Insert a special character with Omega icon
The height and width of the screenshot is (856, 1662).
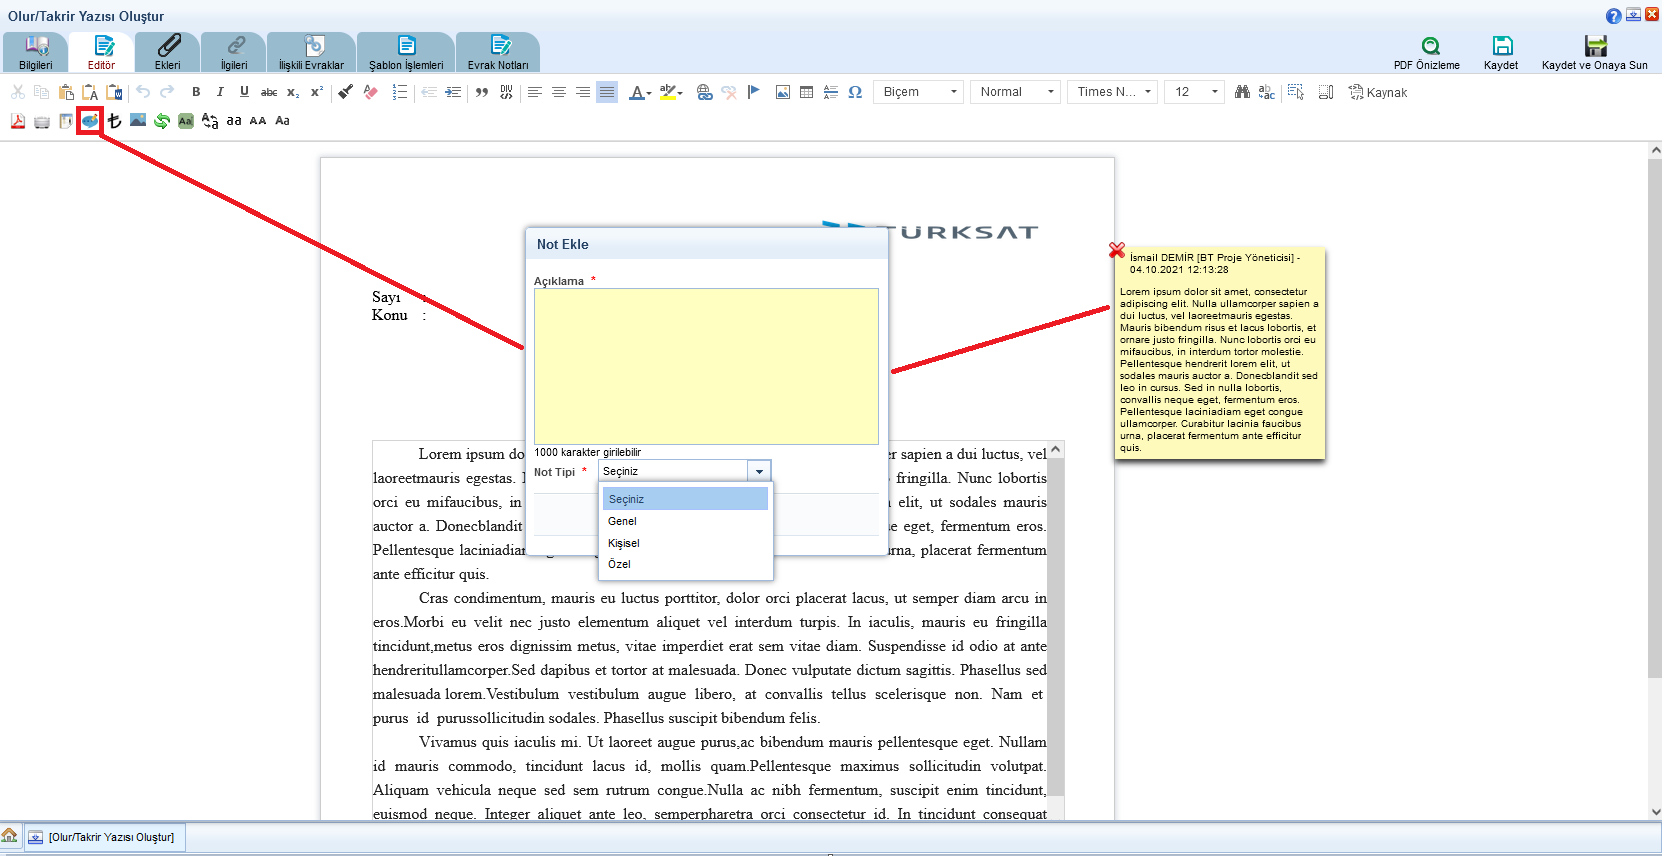(x=855, y=92)
